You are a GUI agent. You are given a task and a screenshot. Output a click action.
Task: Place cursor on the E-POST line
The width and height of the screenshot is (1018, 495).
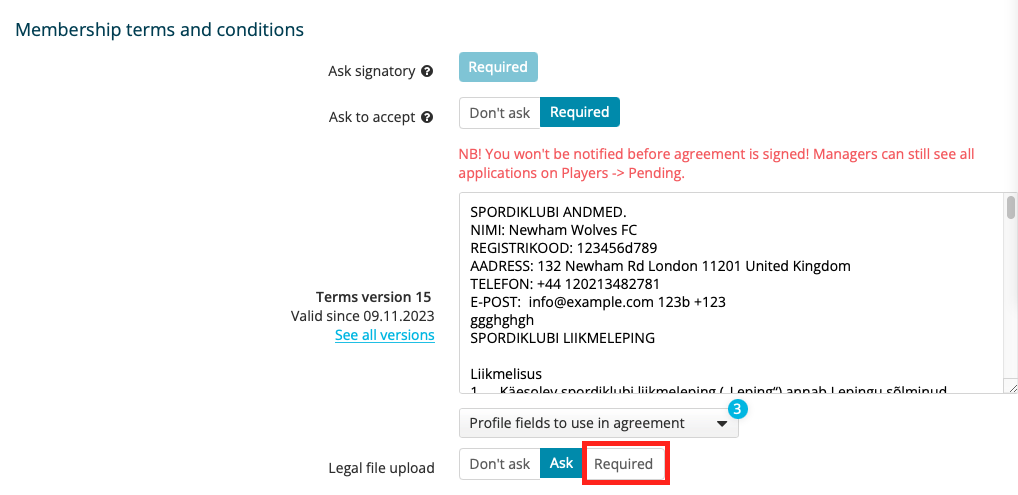pos(598,302)
